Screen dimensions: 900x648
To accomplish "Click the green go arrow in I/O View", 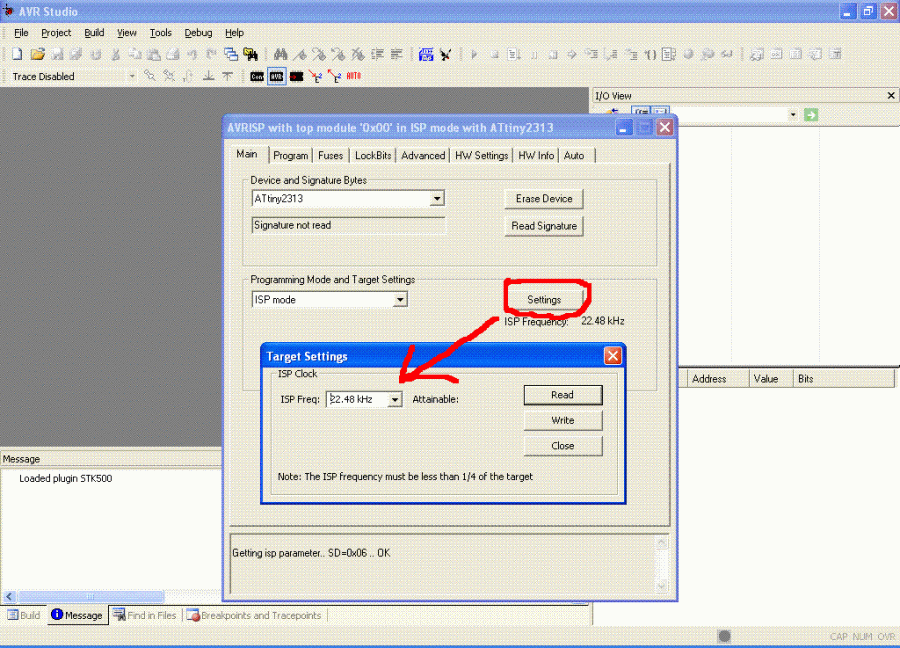I will (x=811, y=115).
